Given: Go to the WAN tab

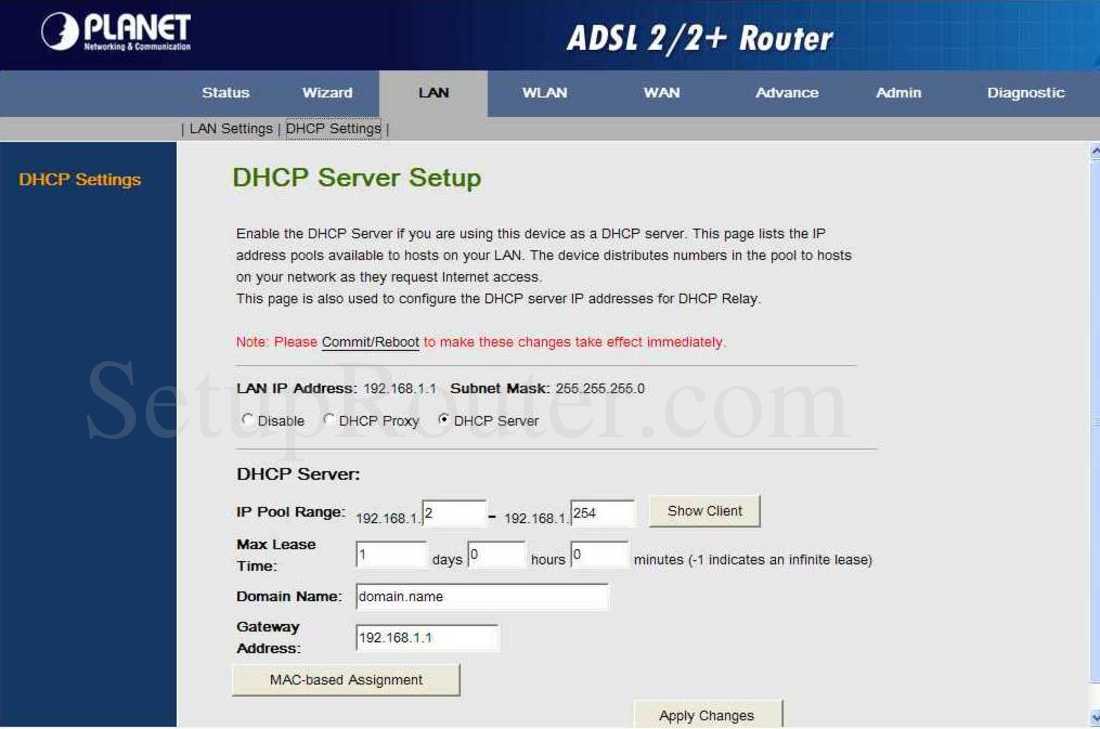Looking at the screenshot, I should [x=662, y=93].
